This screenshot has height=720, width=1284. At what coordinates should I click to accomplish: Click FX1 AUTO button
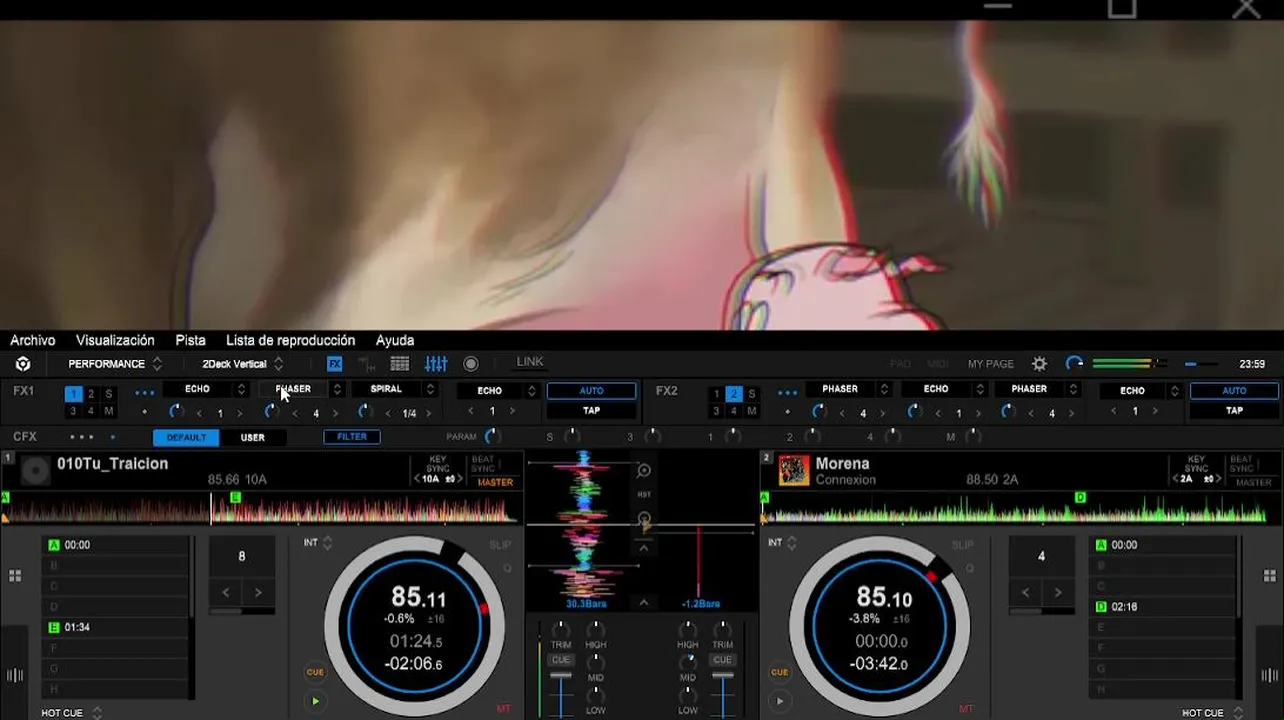tap(592, 391)
